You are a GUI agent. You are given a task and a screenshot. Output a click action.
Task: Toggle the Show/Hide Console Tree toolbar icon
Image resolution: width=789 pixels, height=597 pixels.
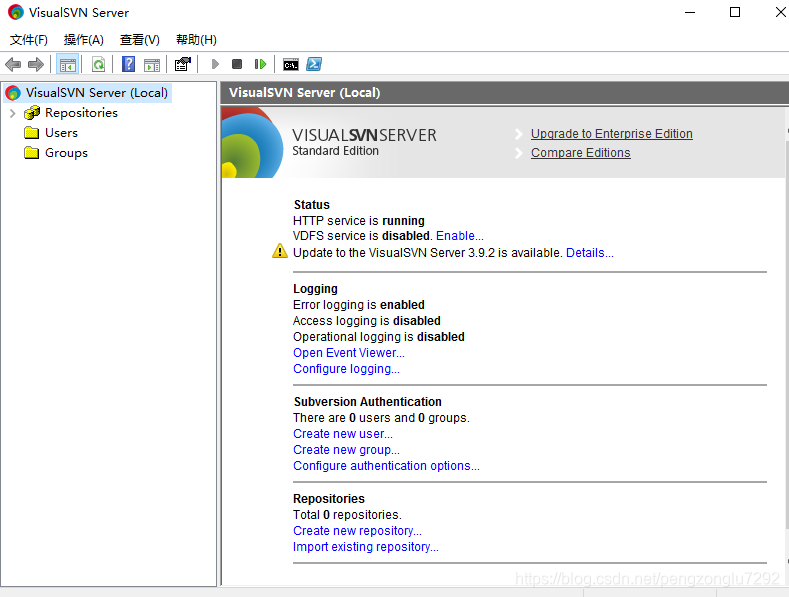pyautogui.click(x=67, y=64)
